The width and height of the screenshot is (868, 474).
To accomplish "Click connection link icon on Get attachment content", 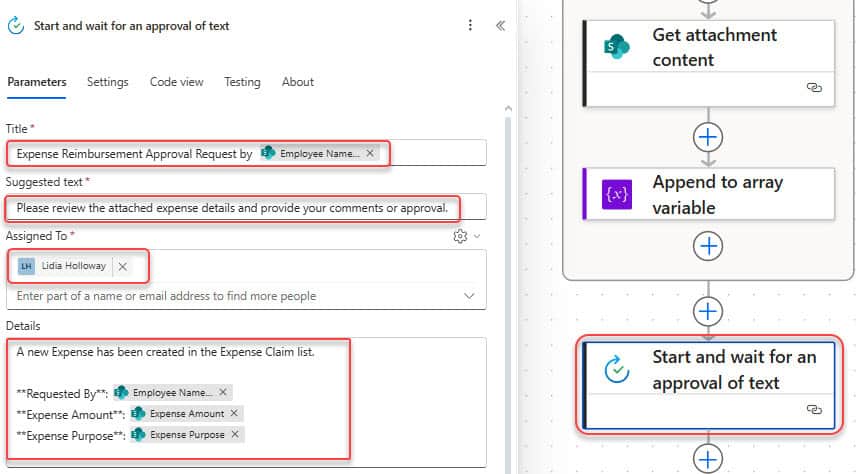I will coord(814,87).
